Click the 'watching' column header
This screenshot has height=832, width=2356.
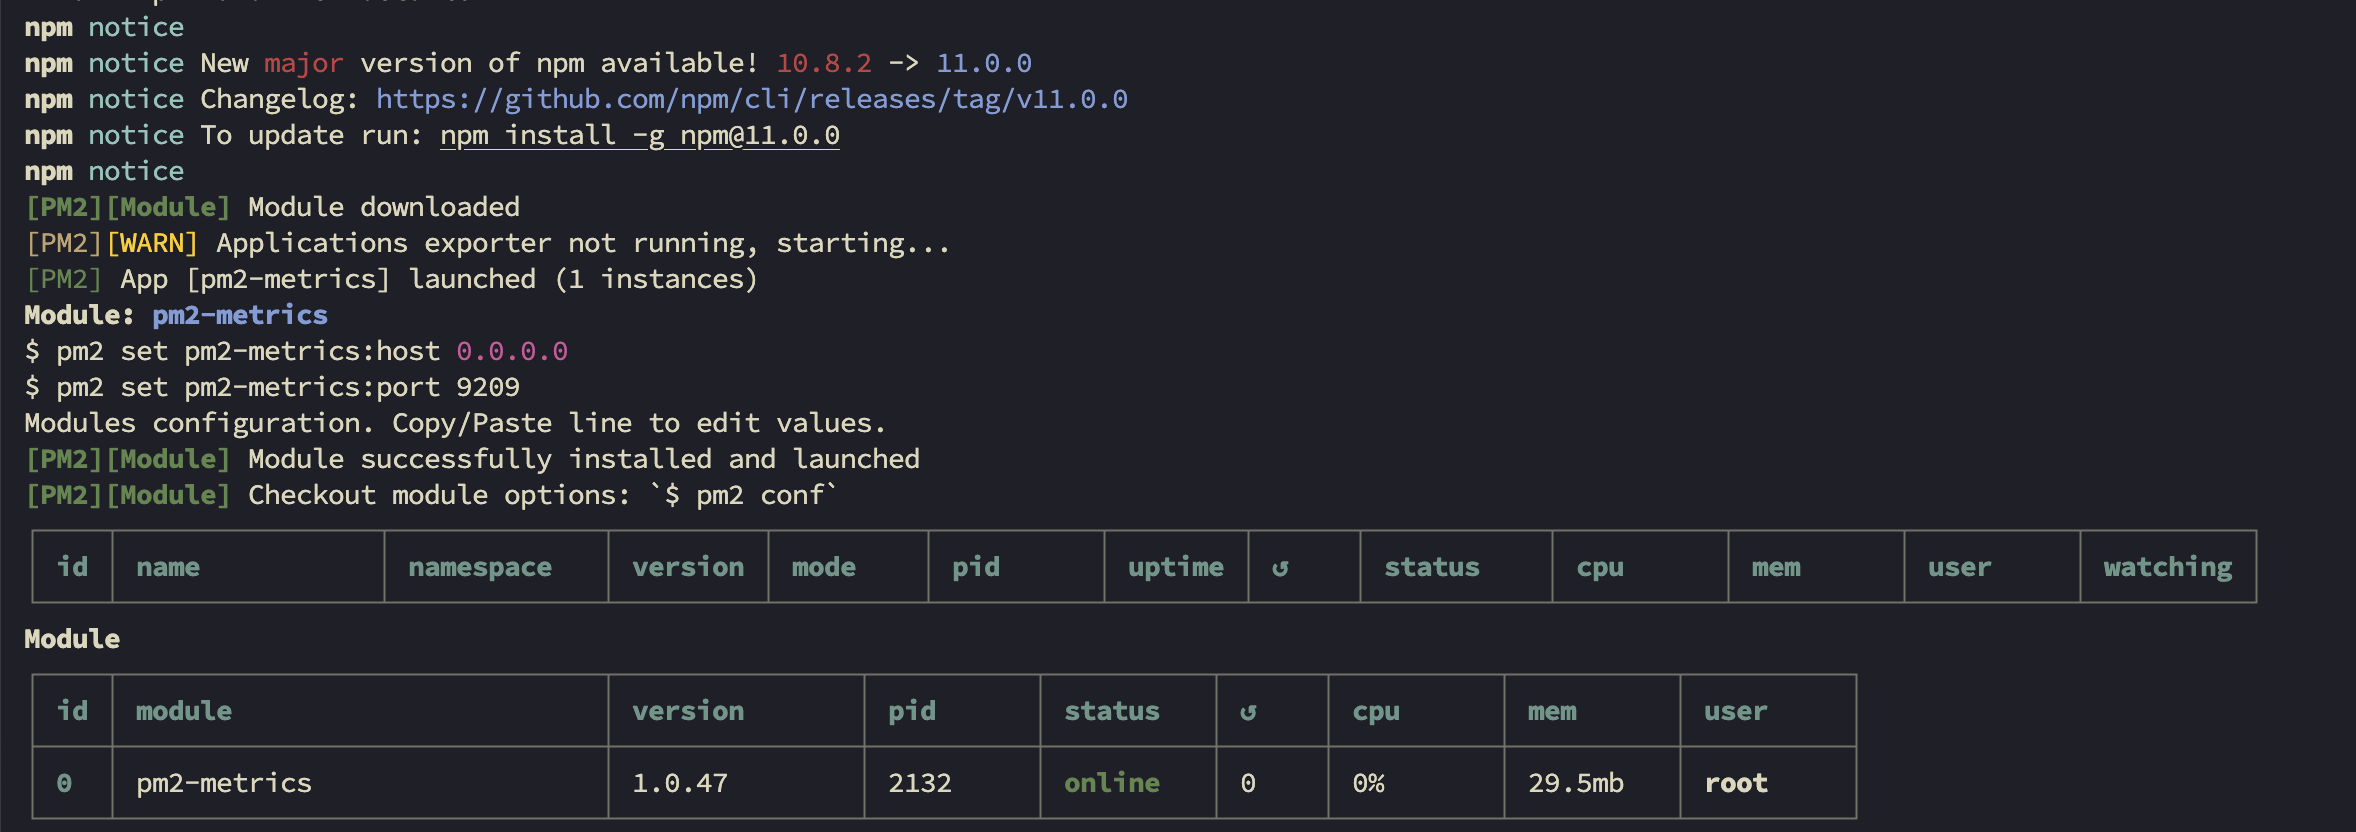pyautogui.click(x=2168, y=568)
